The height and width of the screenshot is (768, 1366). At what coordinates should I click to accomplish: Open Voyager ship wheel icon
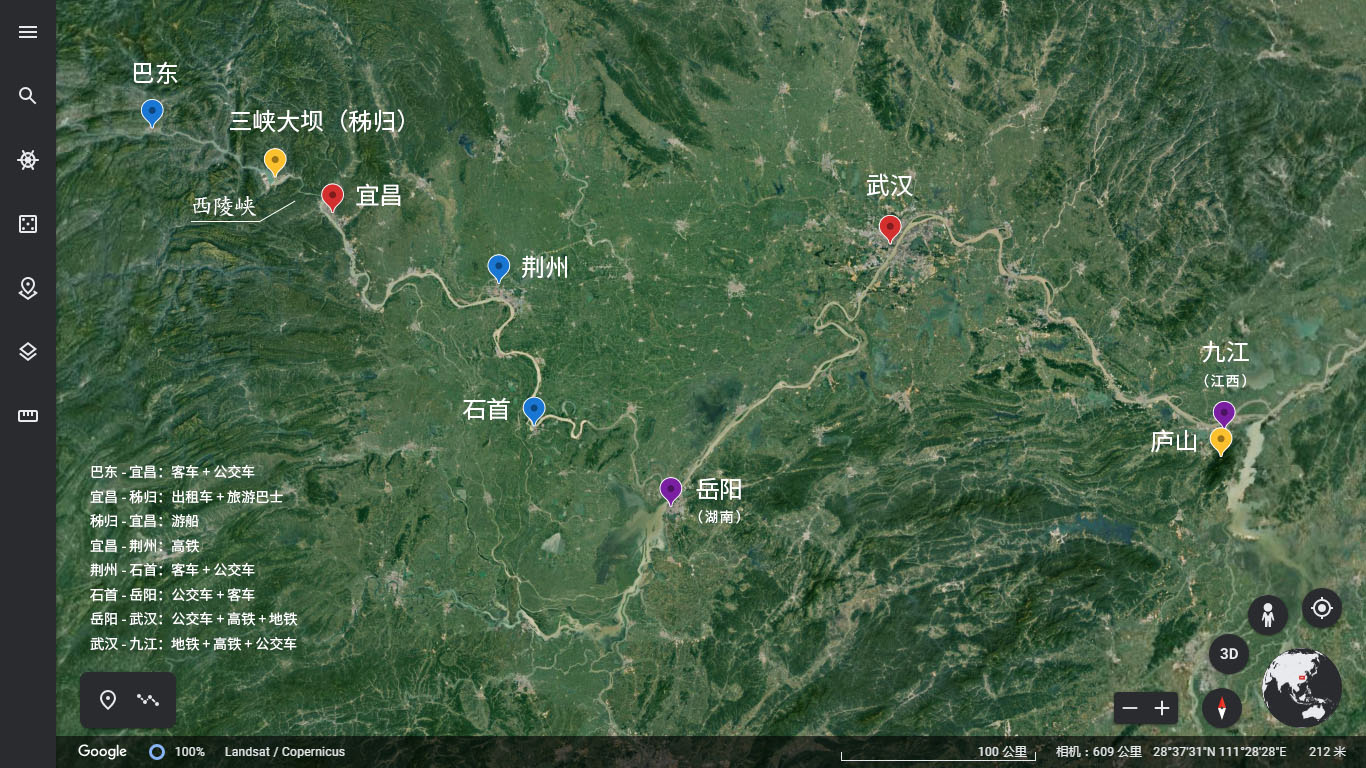point(28,160)
